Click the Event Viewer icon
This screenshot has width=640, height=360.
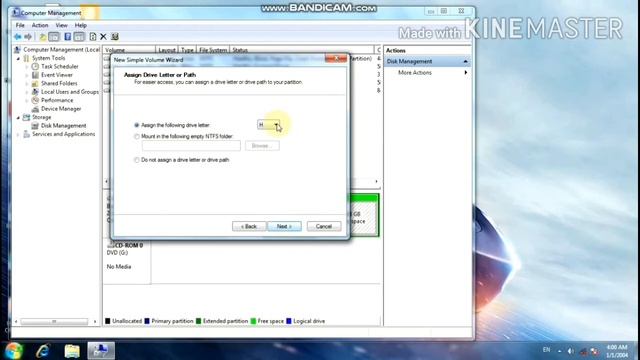tap(36, 75)
